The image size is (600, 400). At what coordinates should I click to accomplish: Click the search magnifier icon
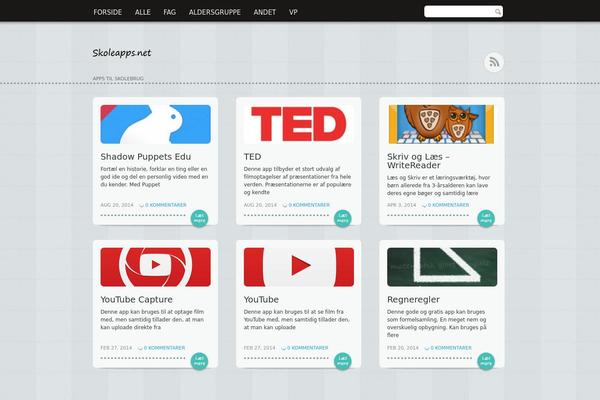coord(497,12)
